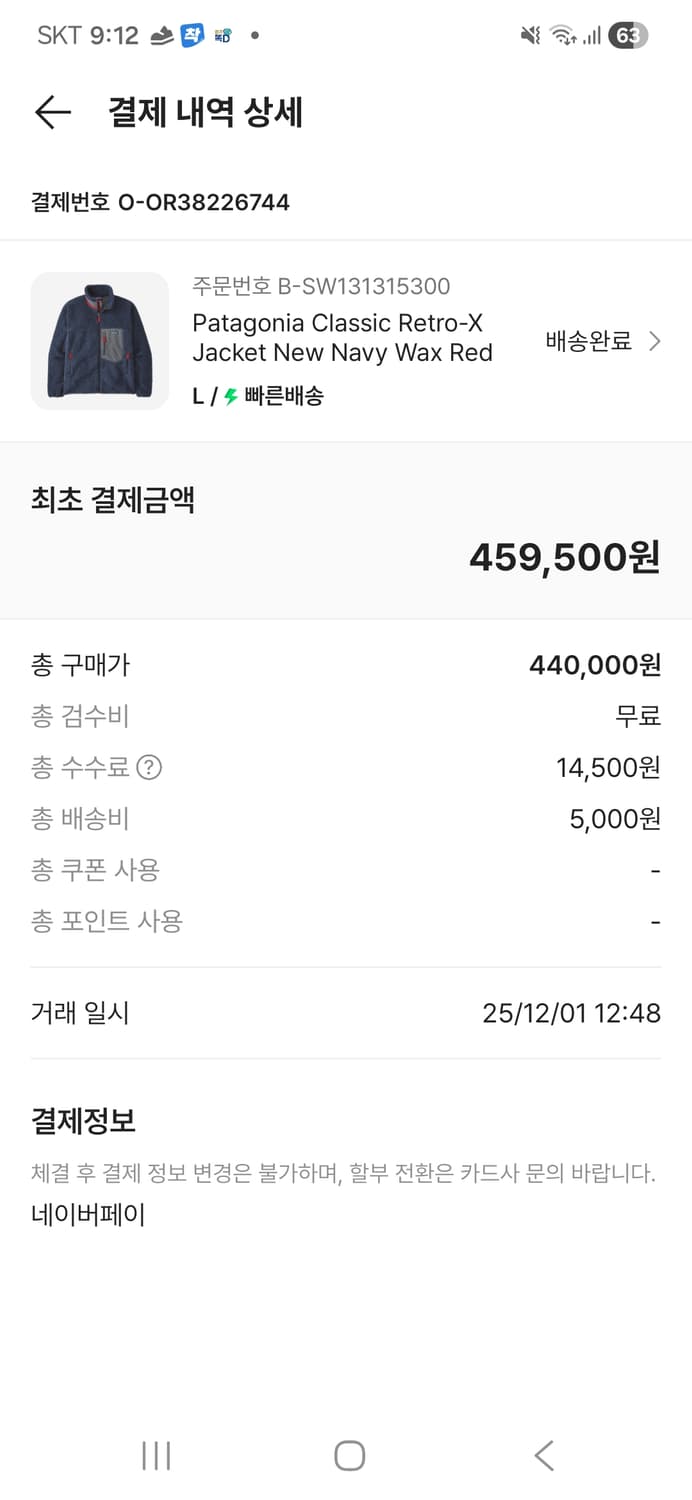692x1500 pixels.
Task: Select the total payment amount 459,500원
Action: coord(565,556)
